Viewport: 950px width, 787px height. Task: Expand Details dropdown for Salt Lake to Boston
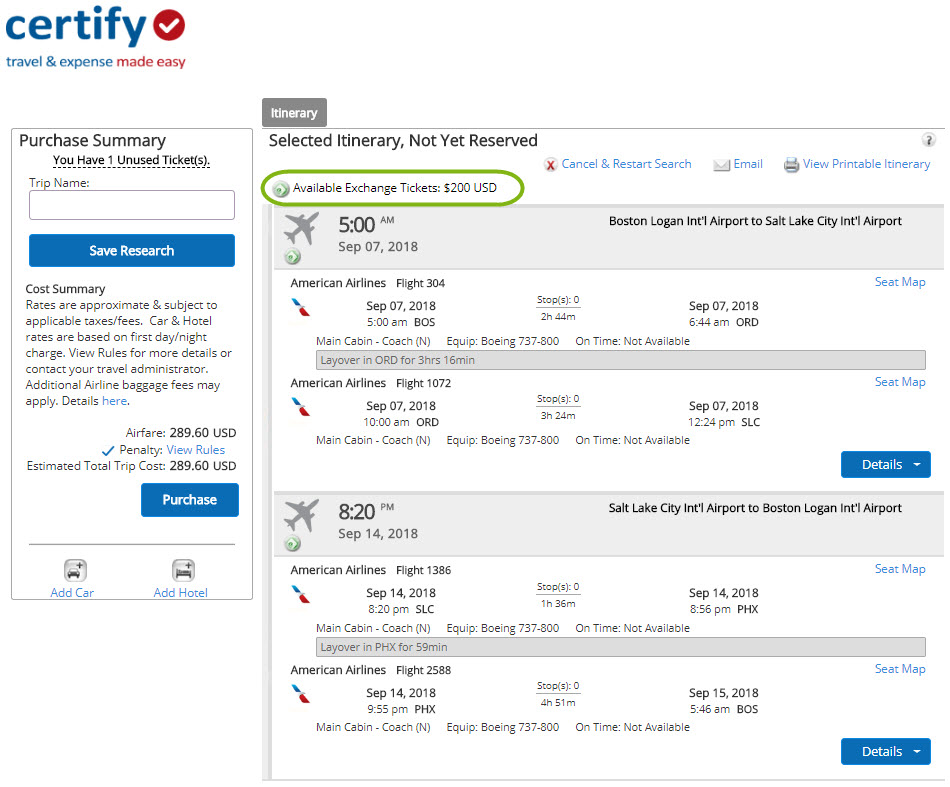click(885, 751)
